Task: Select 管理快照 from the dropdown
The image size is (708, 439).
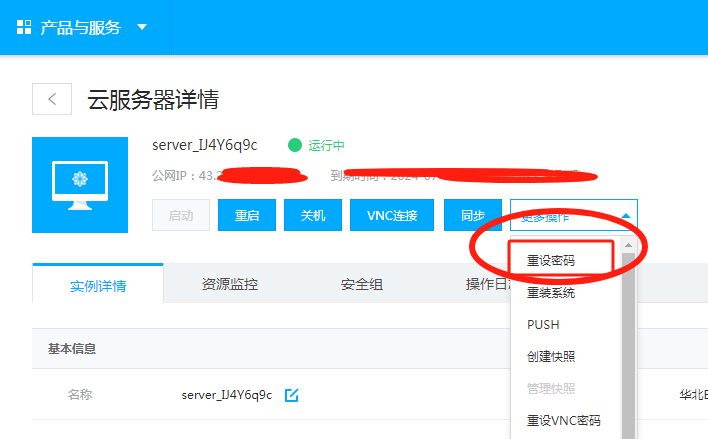Action: 550,388
